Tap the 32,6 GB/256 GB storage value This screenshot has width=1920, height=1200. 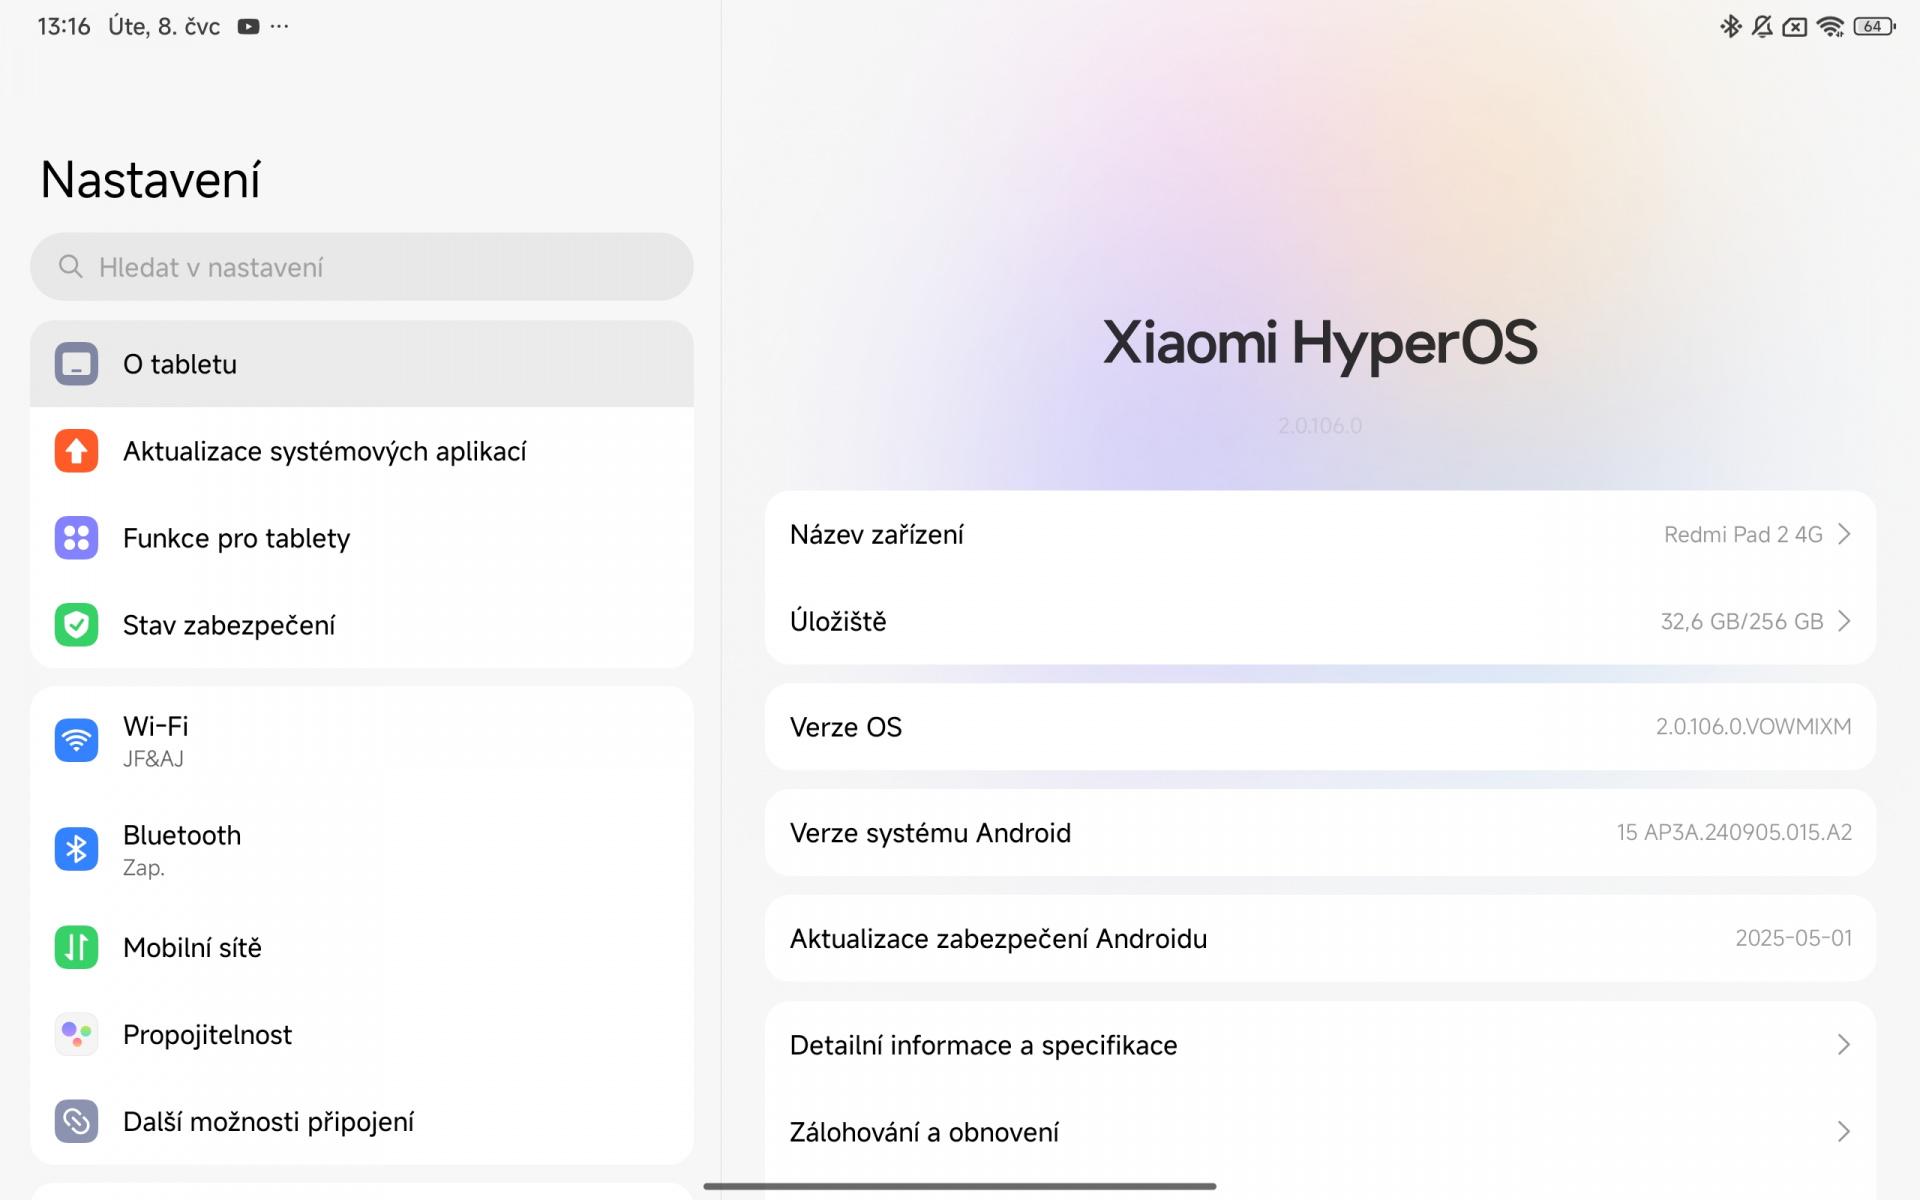pos(1742,621)
